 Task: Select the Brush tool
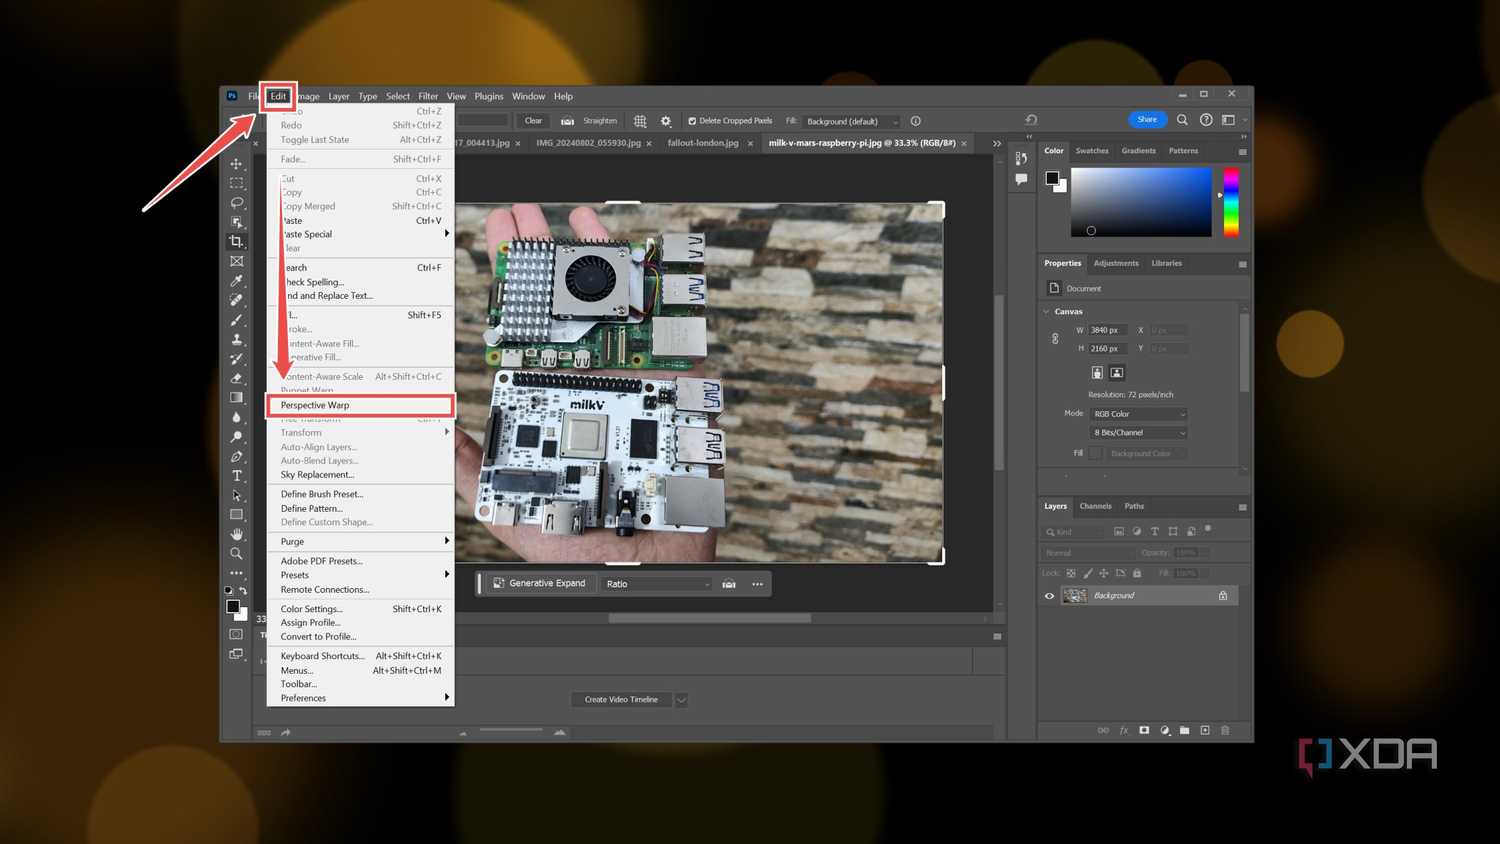(x=236, y=320)
